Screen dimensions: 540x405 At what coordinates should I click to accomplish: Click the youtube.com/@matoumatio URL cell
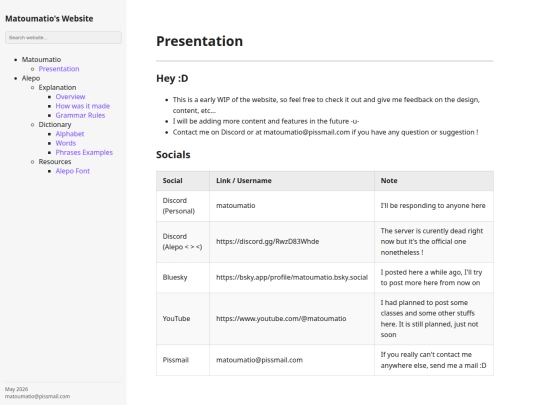click(292, 319)
